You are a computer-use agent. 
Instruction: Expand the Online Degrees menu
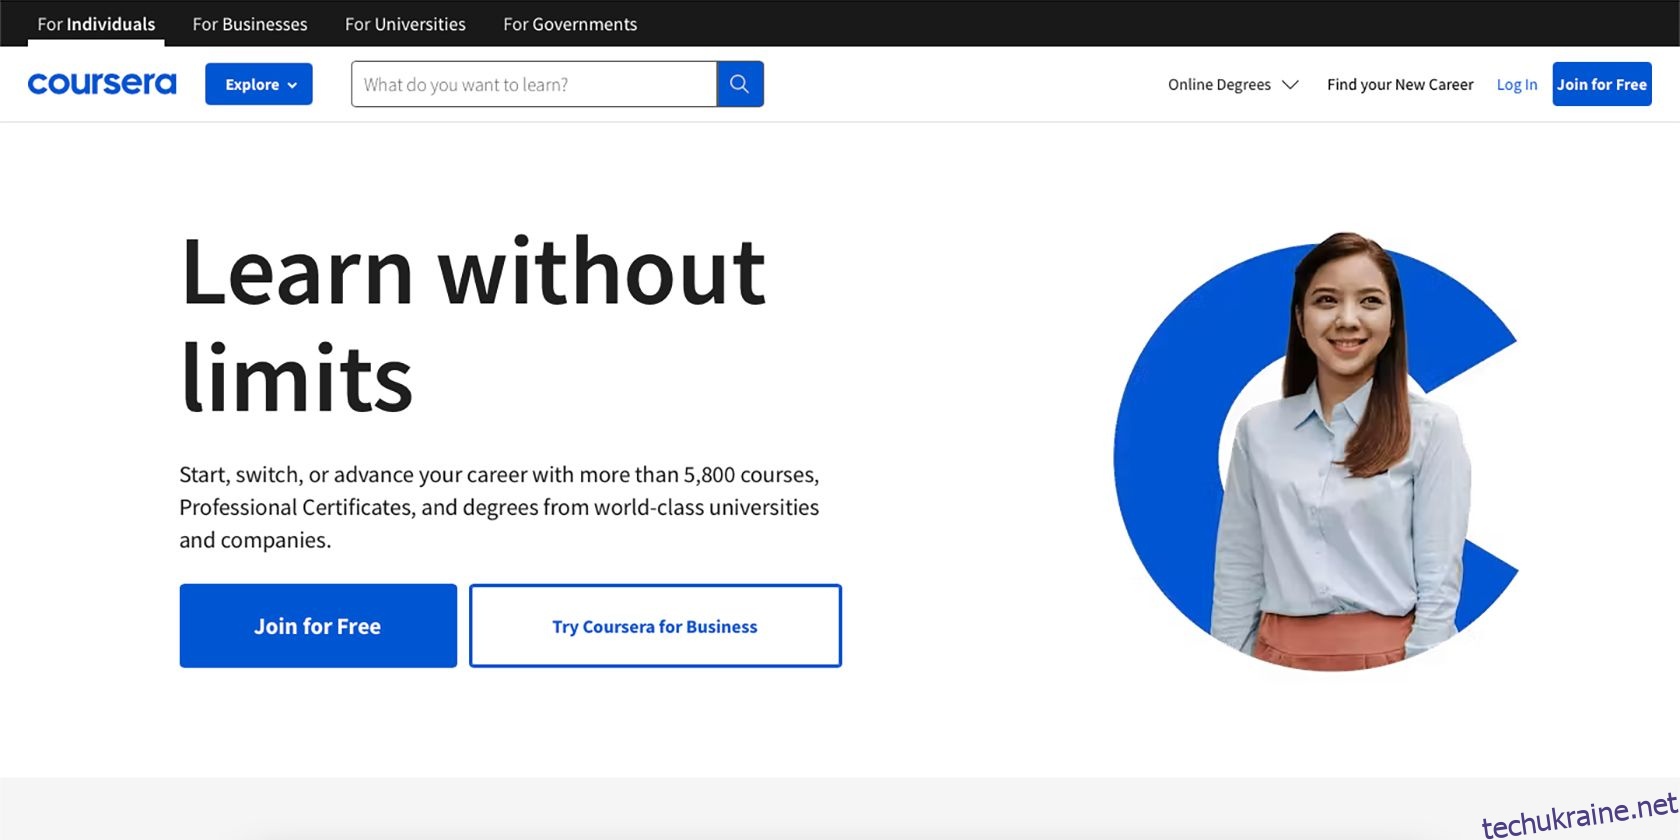pyautogui.click(x=1233, y=85)
